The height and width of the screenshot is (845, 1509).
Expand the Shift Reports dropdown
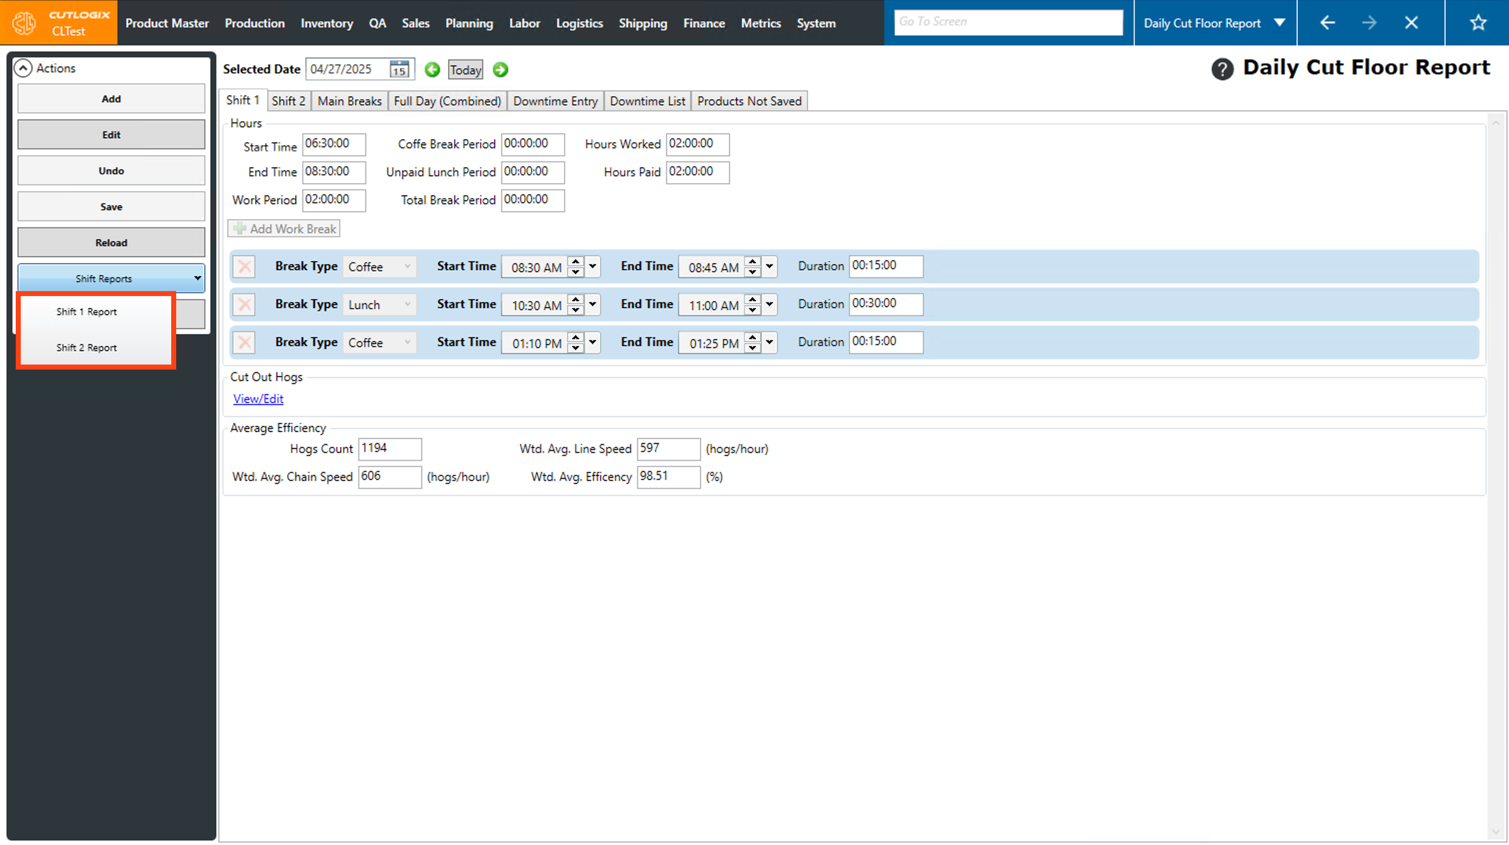[x=196, y=279]
